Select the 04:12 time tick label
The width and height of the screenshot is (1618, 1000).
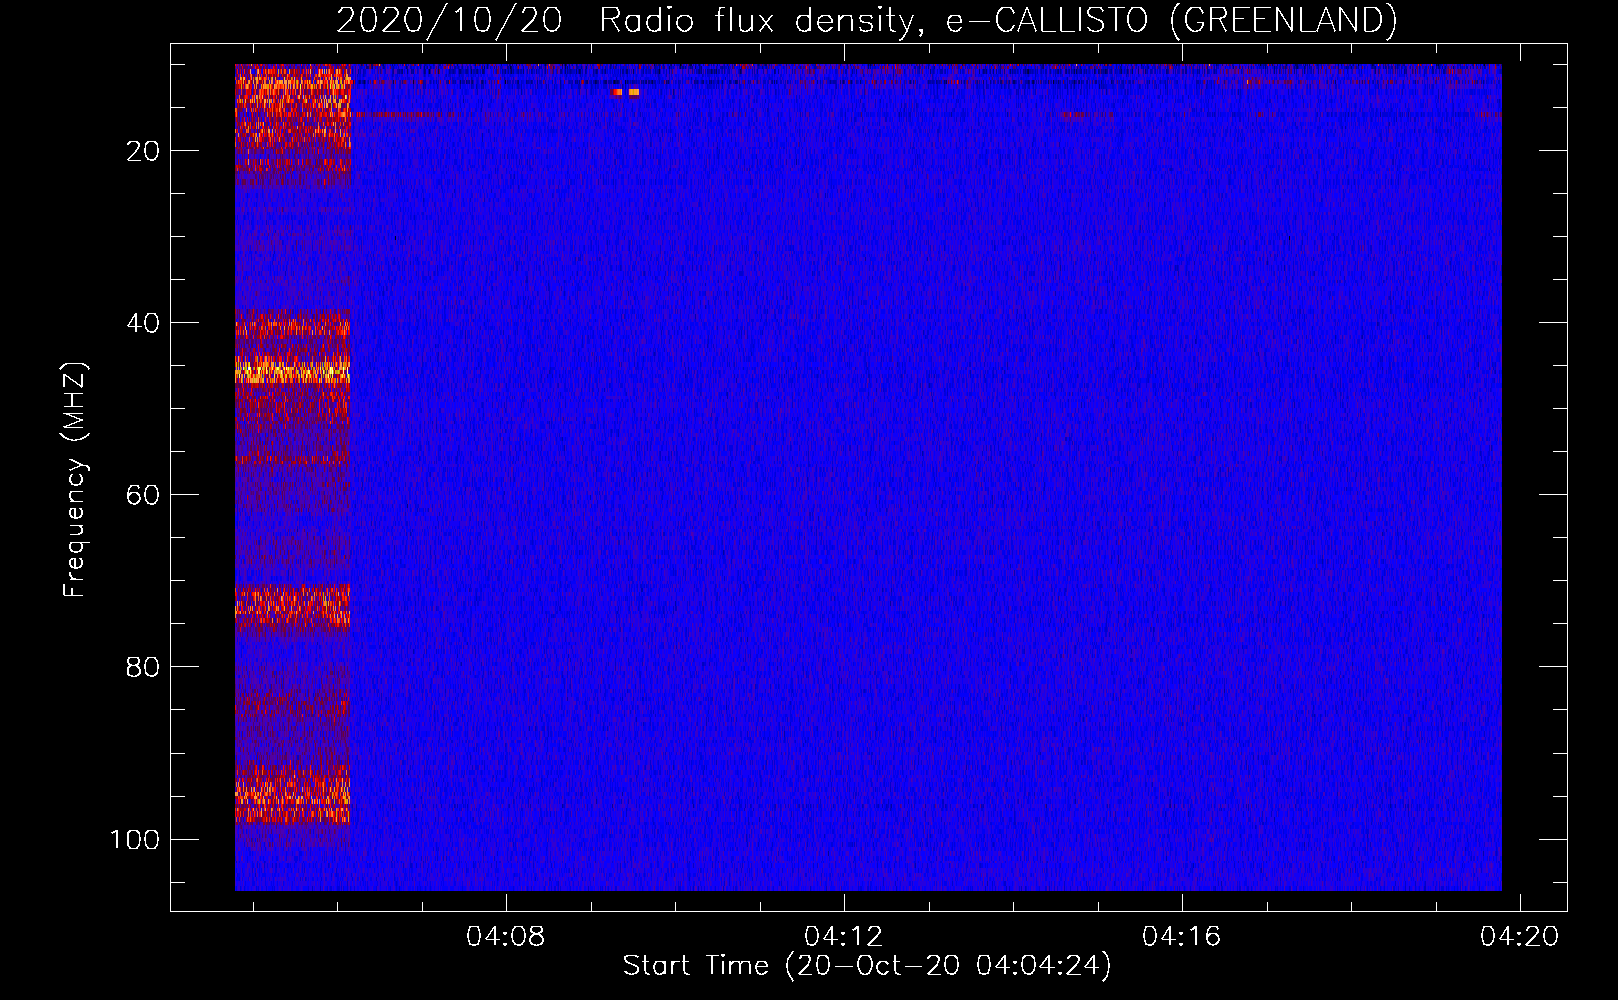pos(844,936)
